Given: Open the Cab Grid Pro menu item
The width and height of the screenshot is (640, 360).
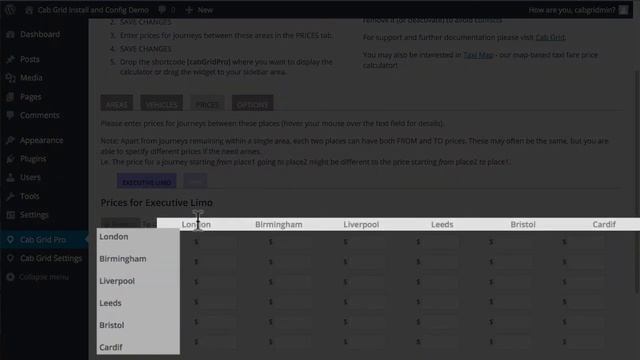Looking at the screenshot, I should 43,240.
